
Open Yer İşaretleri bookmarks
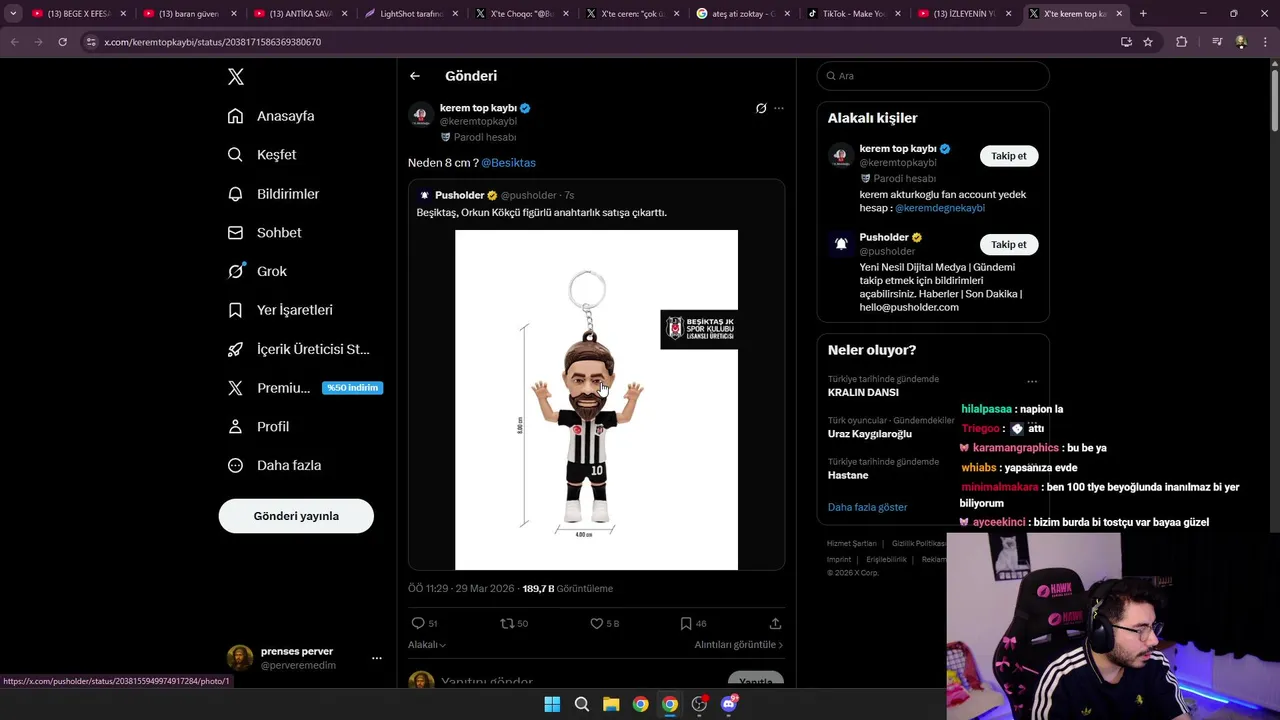280,310
